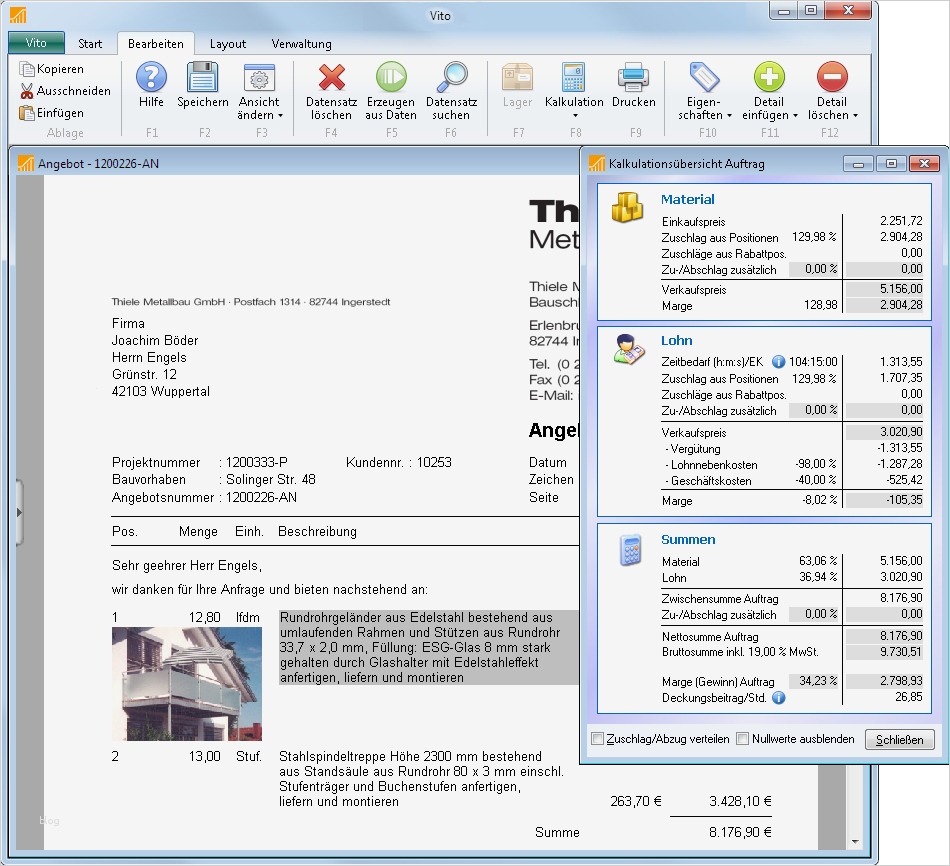Image resolution: width=950 pixels, height=866 pixels.
Task: Click the green Vito application button
Action: coord(36,43)
